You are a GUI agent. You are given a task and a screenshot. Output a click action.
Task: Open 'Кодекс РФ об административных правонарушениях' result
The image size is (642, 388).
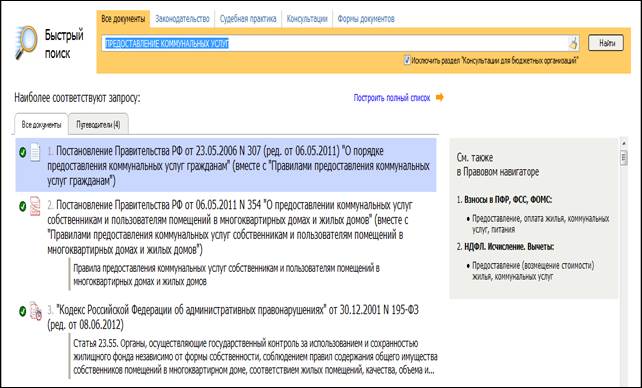tap(233, 317)
